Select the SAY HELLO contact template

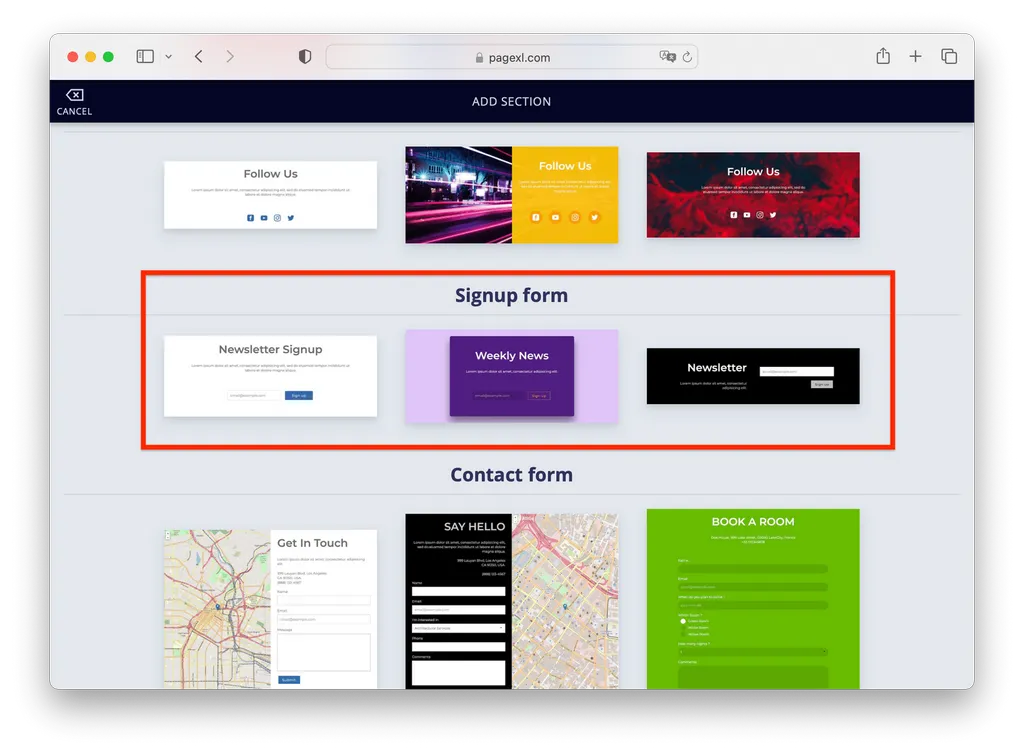(511, 601)
